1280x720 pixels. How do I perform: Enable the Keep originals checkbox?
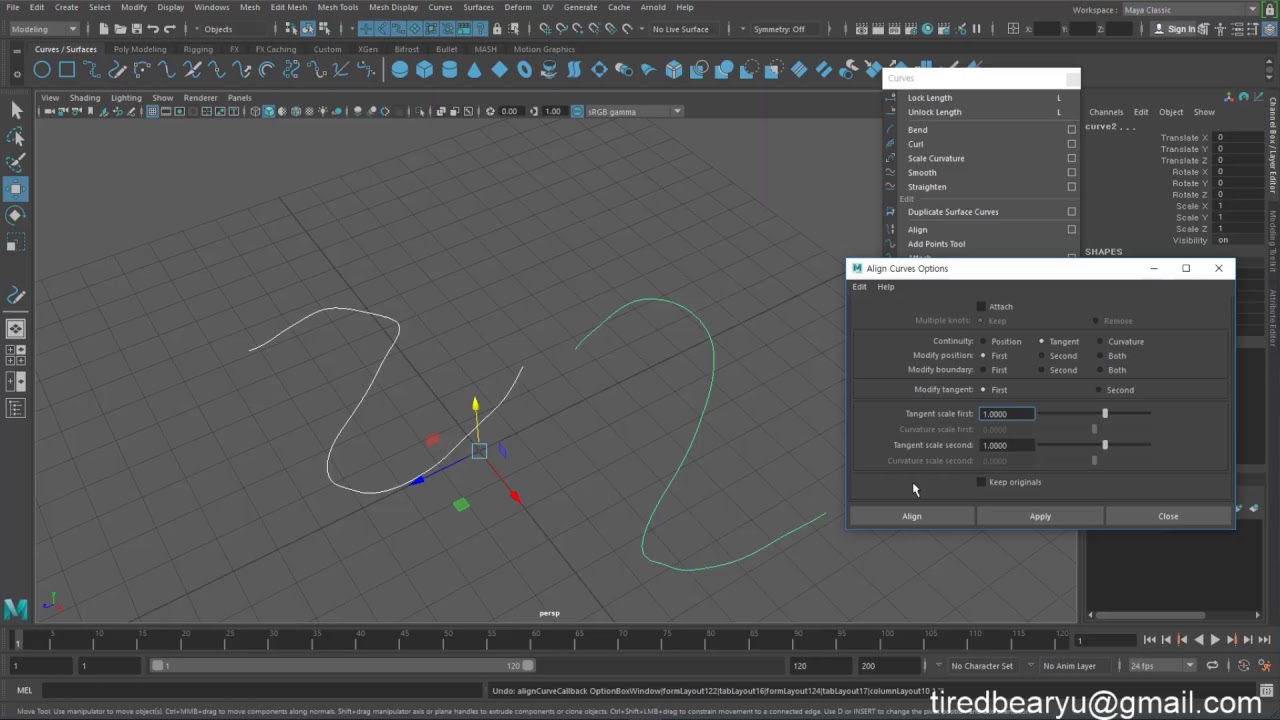point(981,482)
